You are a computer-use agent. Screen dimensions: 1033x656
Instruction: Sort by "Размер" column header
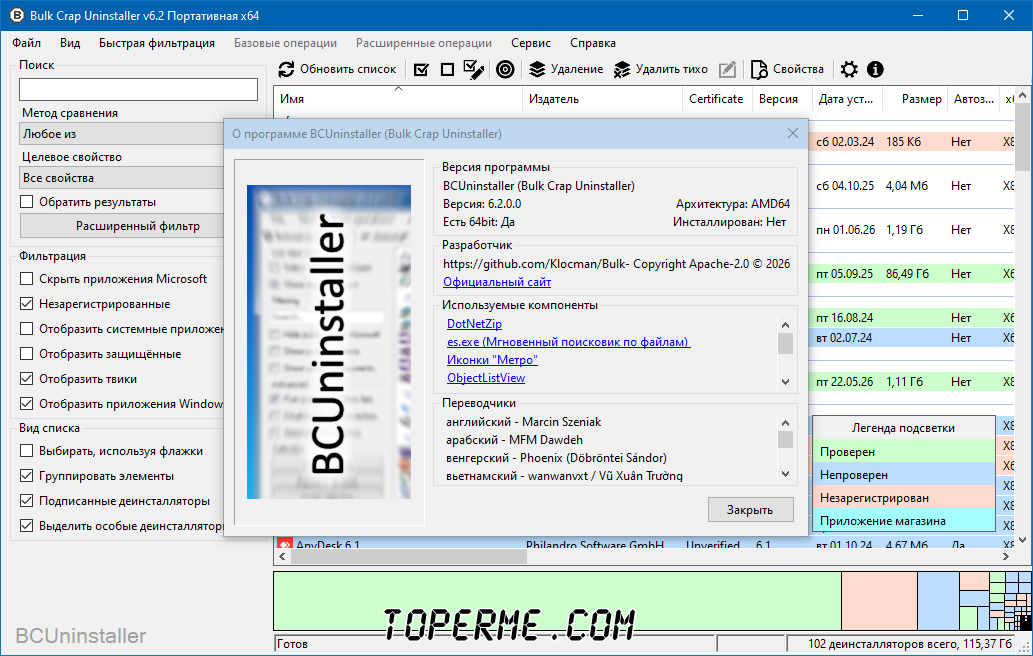coord(914,99)
